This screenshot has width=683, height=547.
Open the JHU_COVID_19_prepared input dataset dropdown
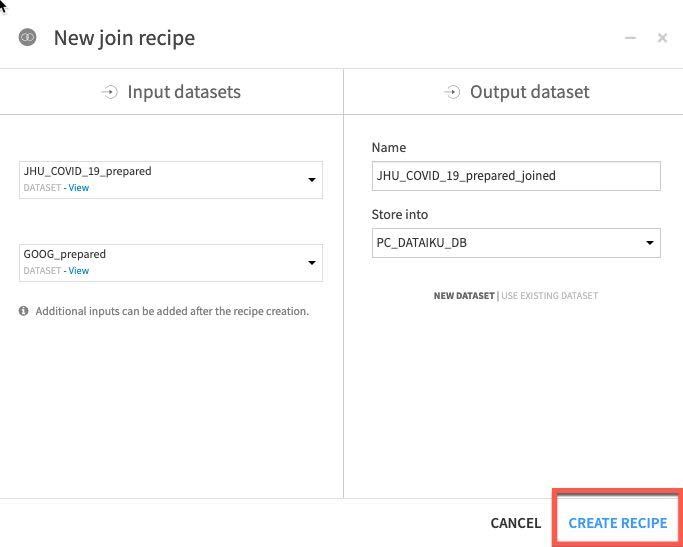[311, 180]
